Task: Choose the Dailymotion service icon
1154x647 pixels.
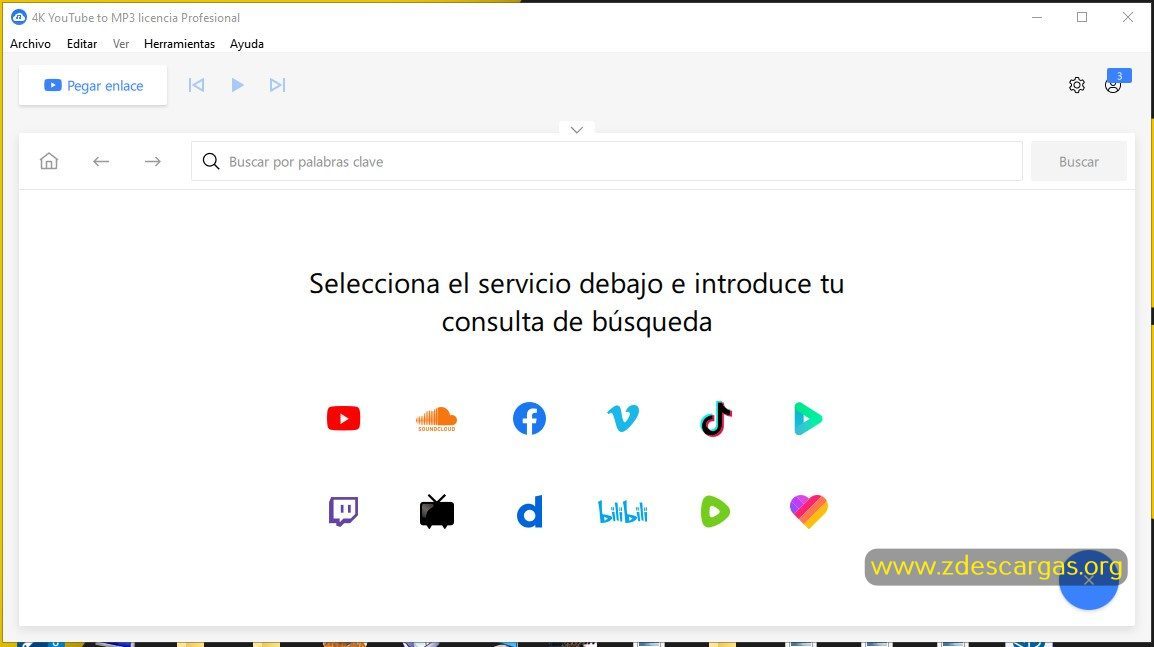Action: (529, 512)
